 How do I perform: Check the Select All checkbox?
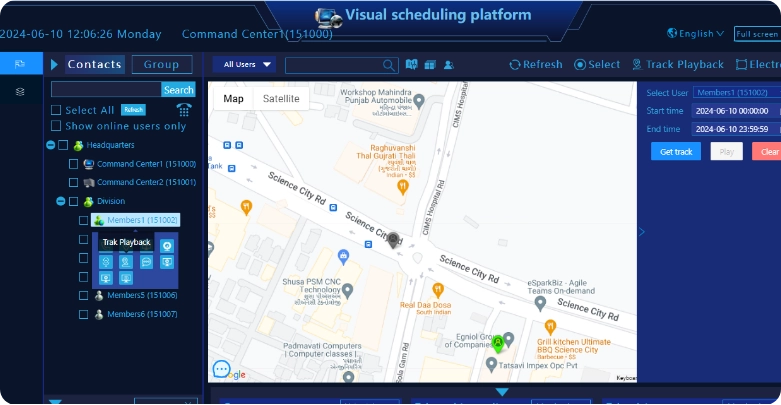(x=56, y=110)
